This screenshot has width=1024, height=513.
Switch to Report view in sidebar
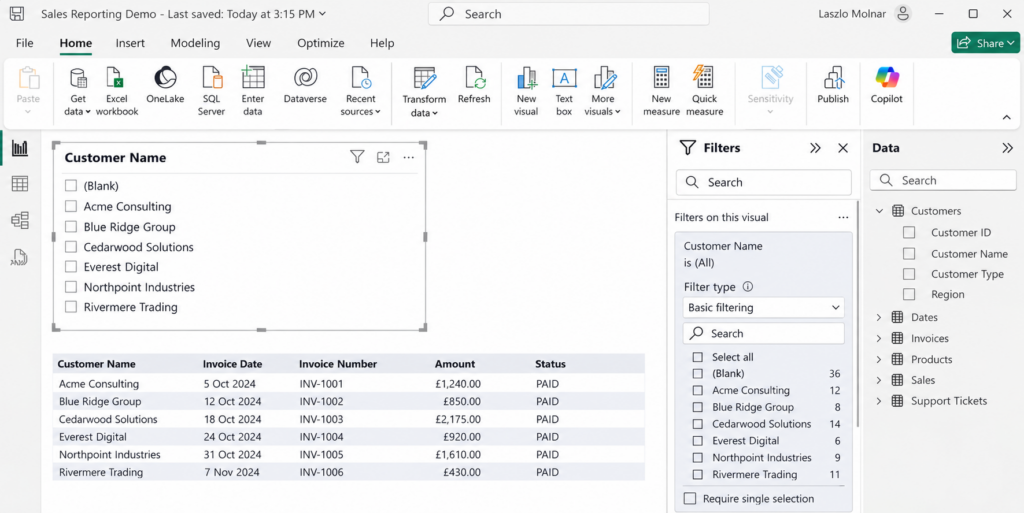[x=20, y=148]
